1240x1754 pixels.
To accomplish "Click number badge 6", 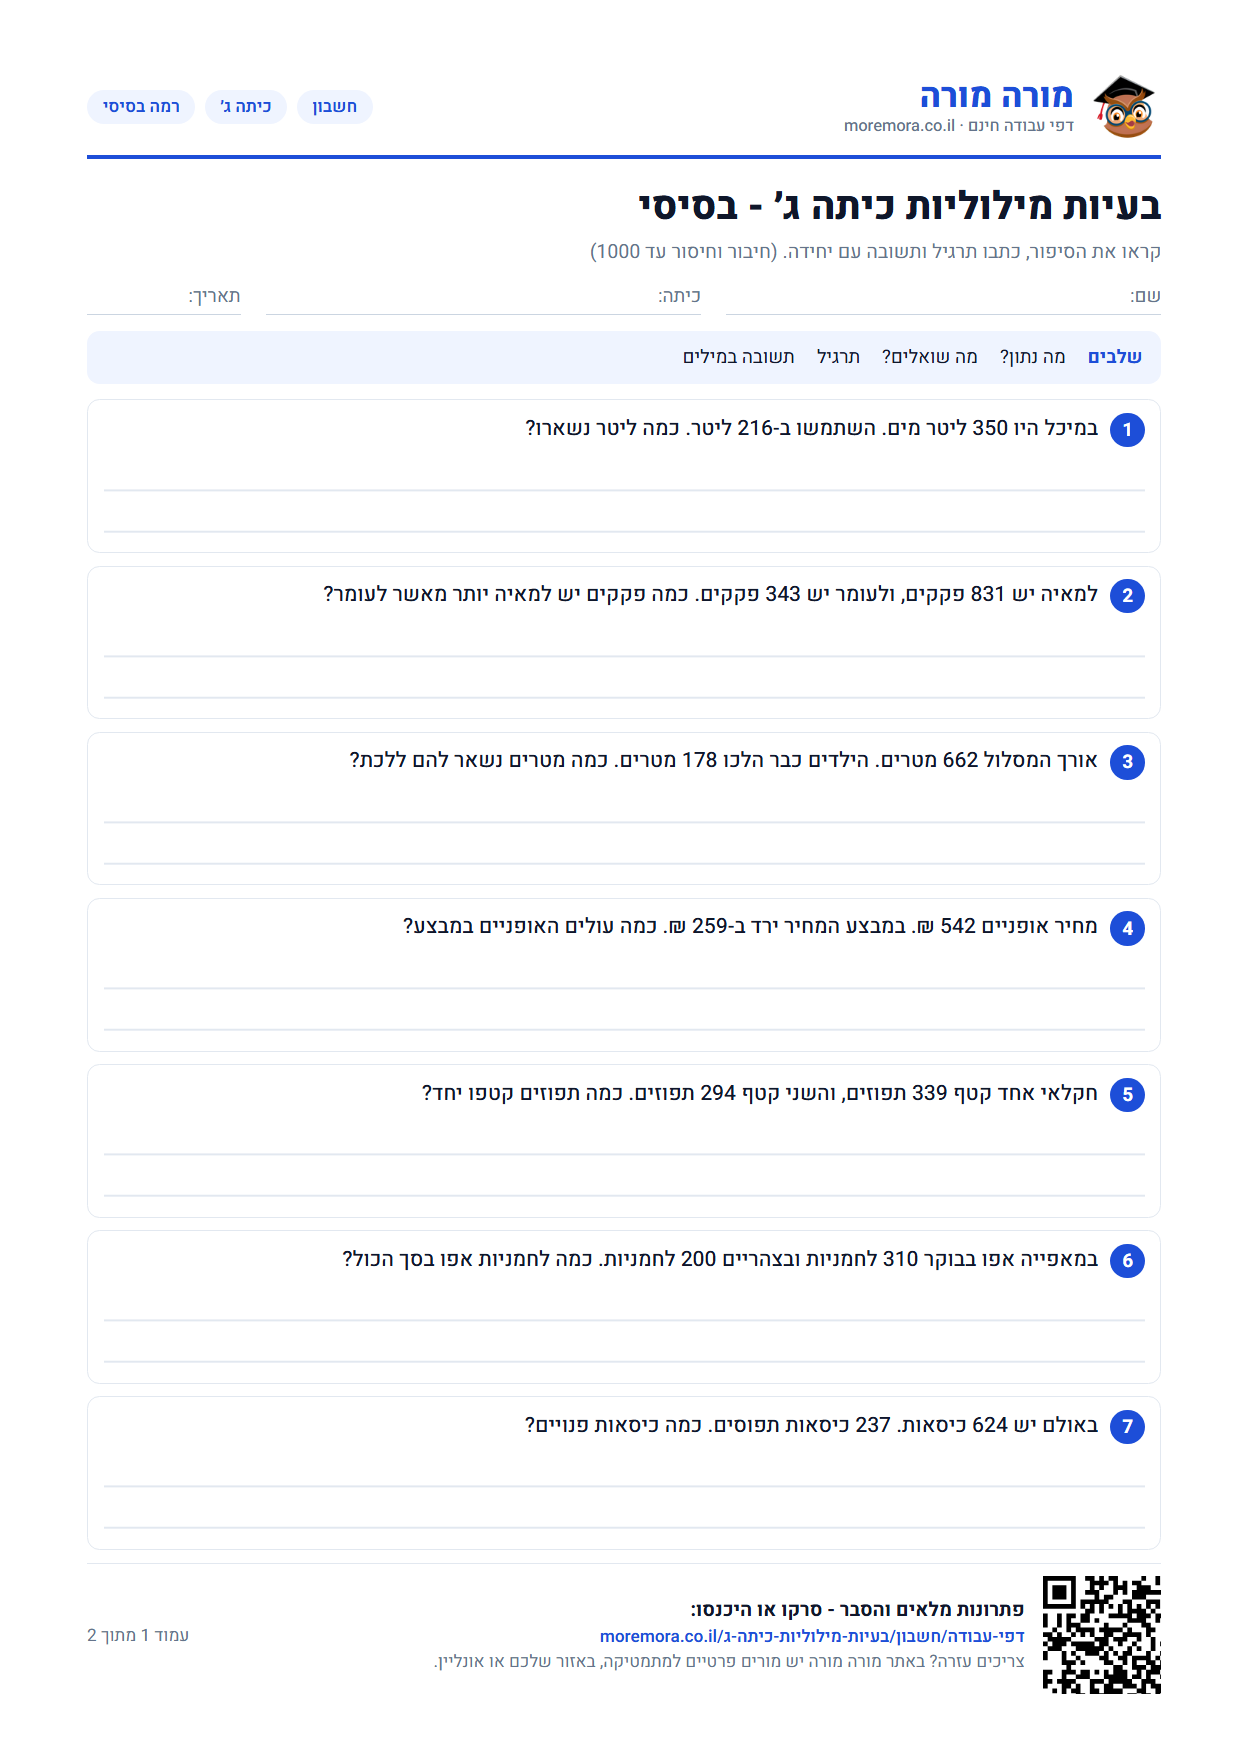I will 1127,1260.
